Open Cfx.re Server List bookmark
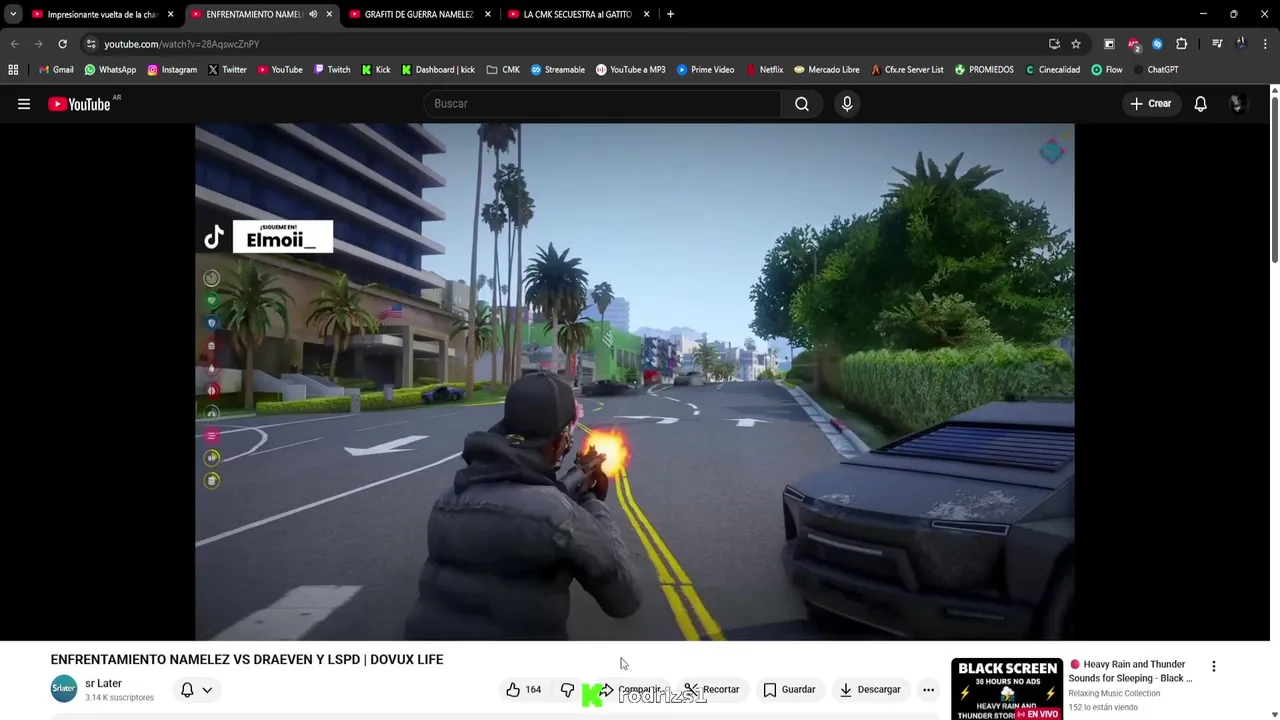 [907, 70]
